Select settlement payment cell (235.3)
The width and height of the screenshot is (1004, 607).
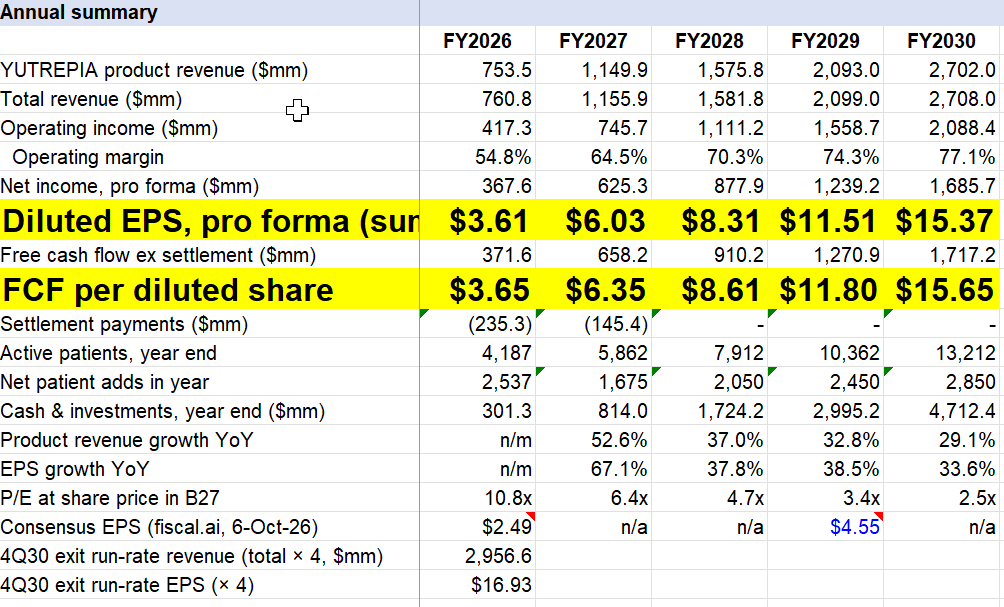478,323
